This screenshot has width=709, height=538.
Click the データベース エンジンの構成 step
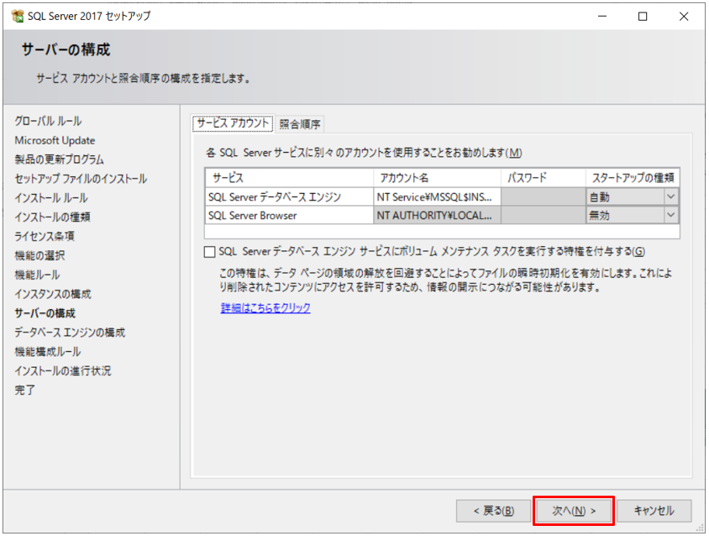click(x=70, y=332)
